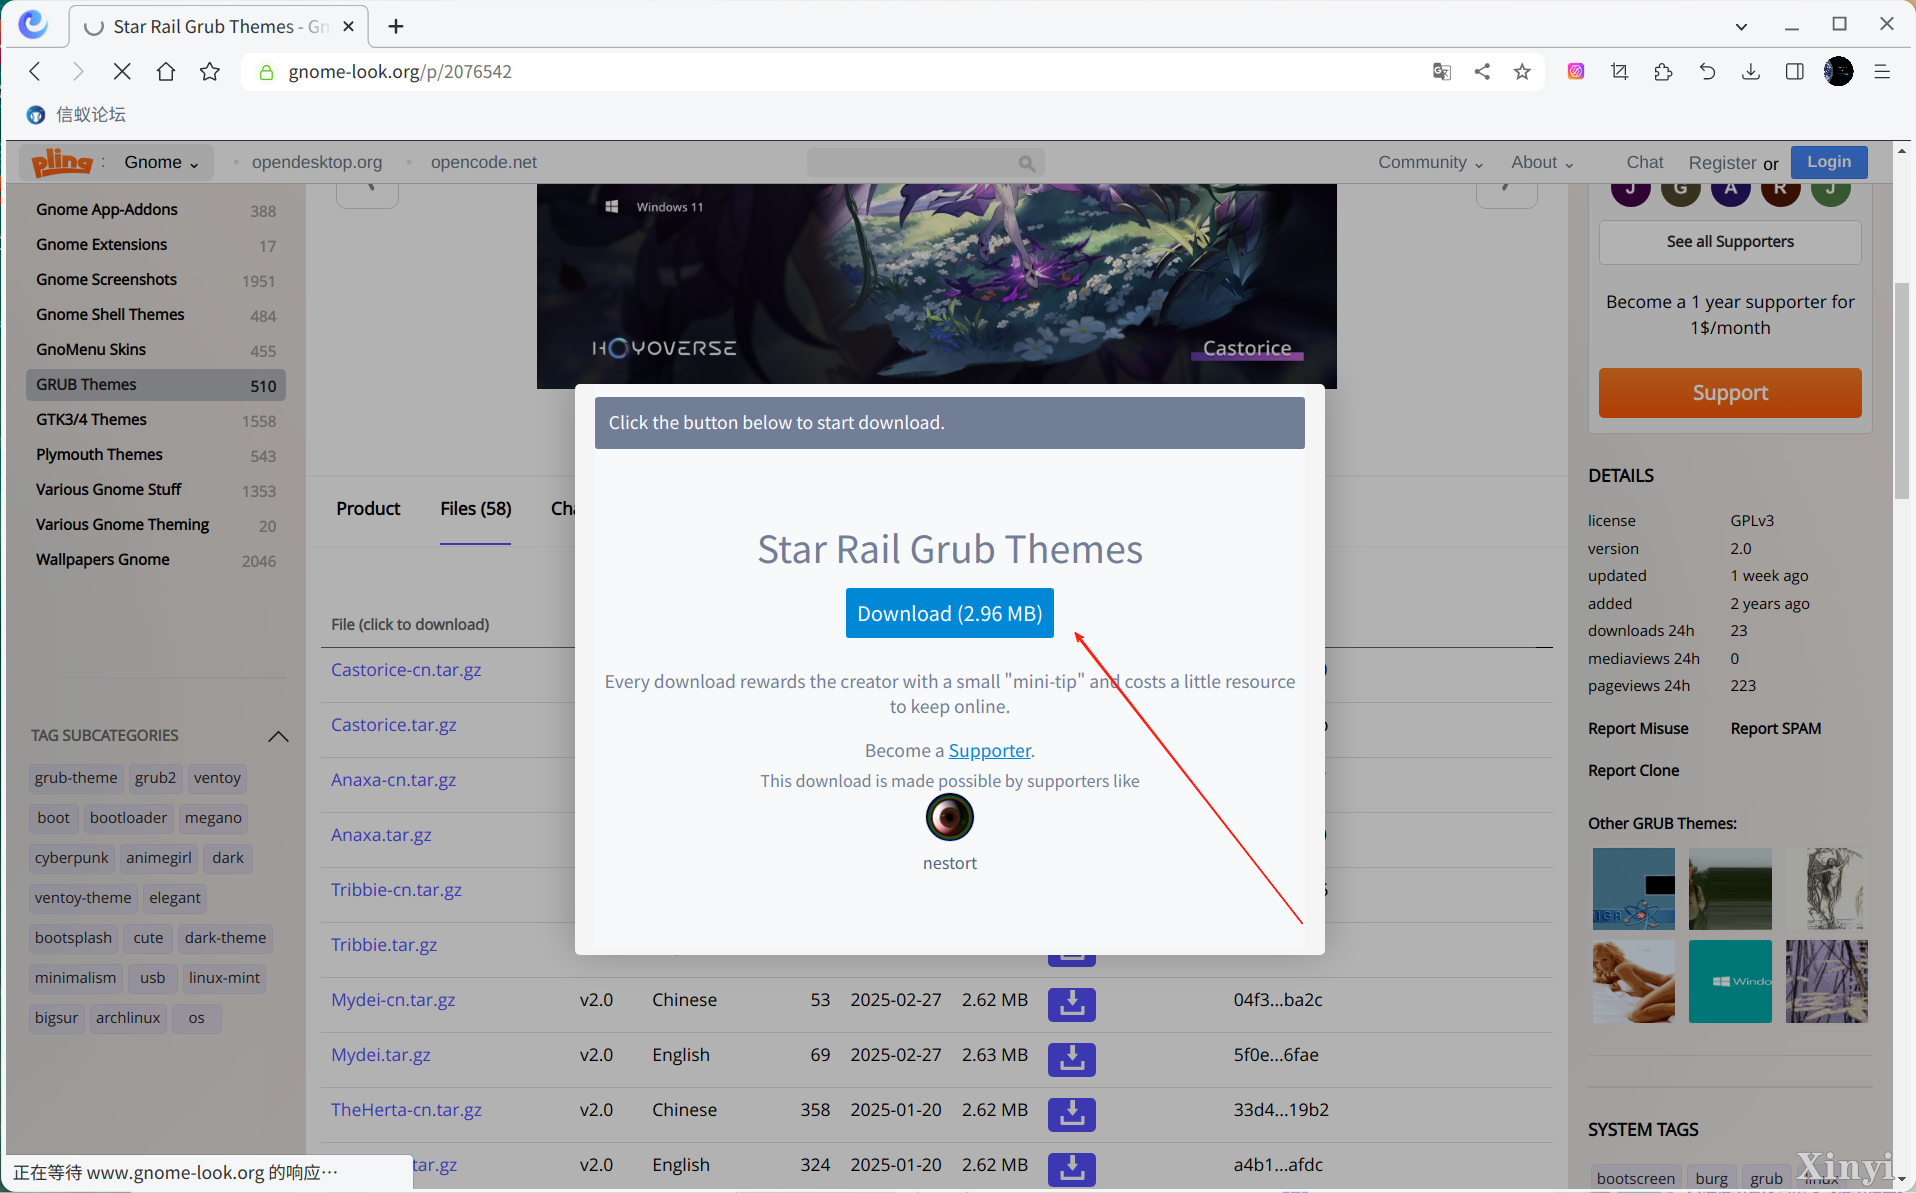Open the browser hamburger menu

(x=1882, y=71)
